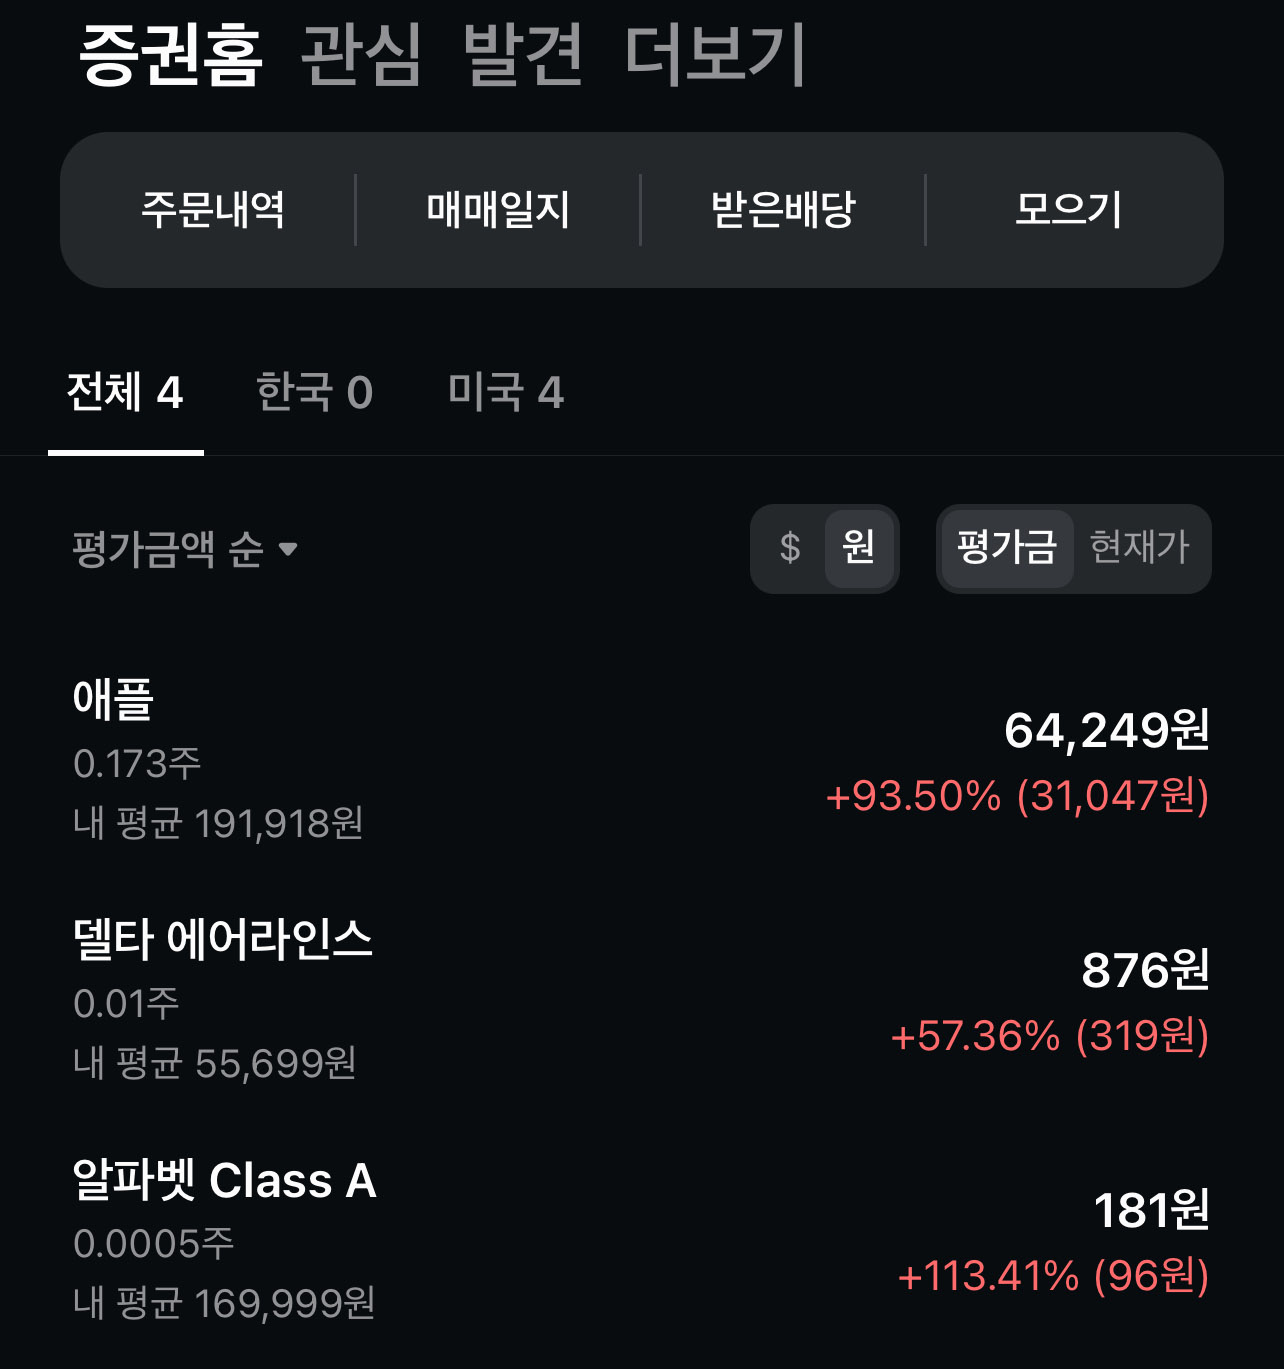Select the 전체 4 filter tab
This screenshot has width=1284, height=1369.
coord(125,392)
